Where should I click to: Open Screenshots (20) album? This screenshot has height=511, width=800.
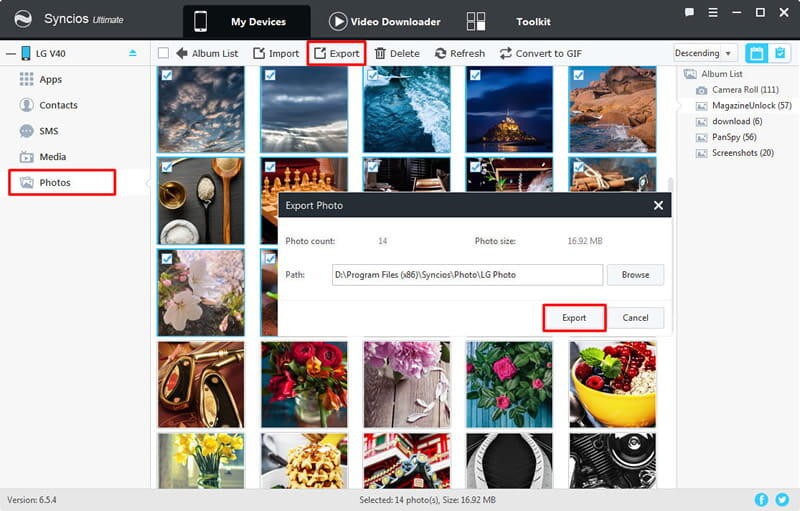pyautogui.click(x=735, y=153)
